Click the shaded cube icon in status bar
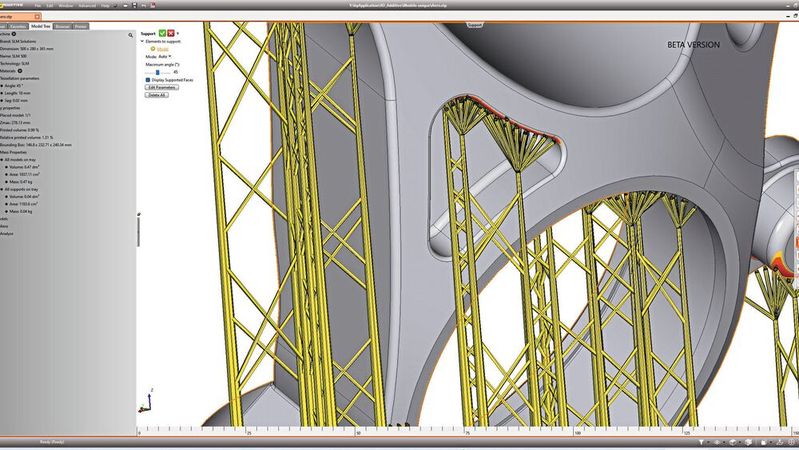This screenshot has width=799, height=450. point(749,442)
